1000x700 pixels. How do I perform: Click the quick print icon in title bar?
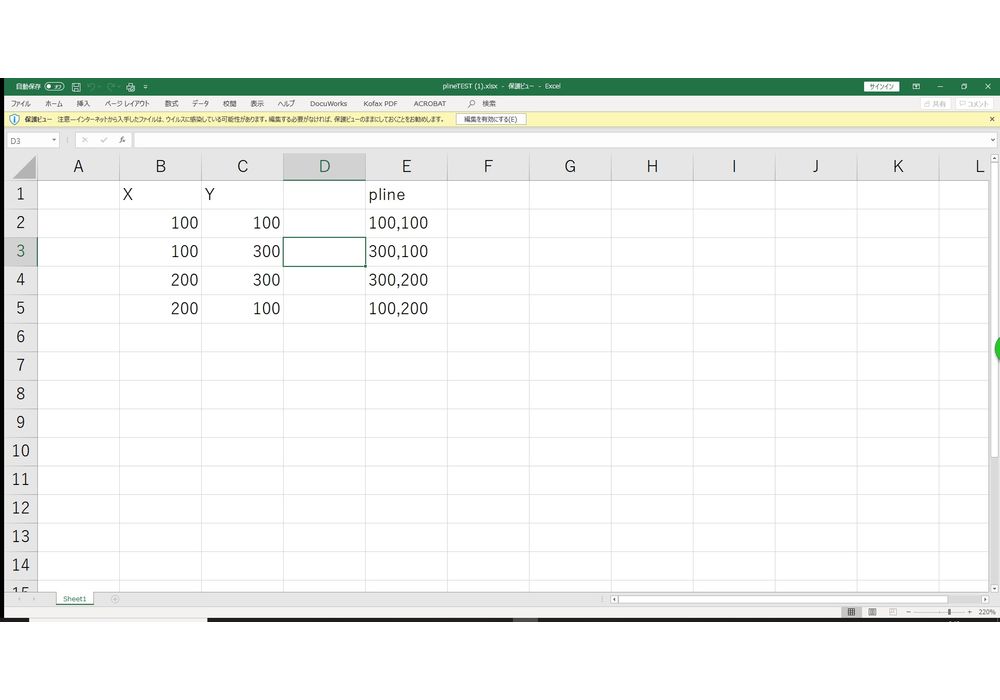click(130, 87)
